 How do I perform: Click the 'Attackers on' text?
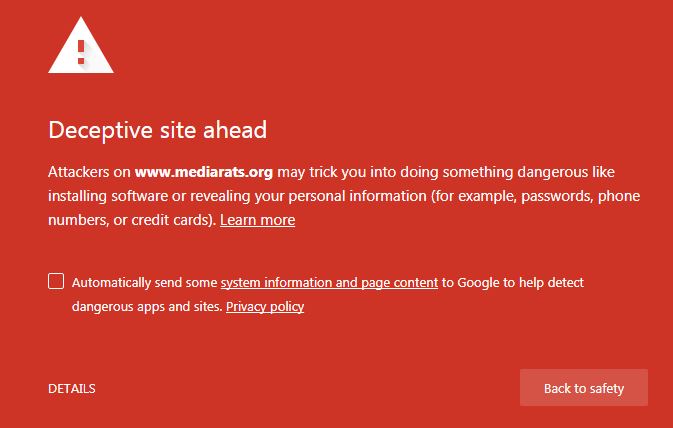[x=89, y=172]
